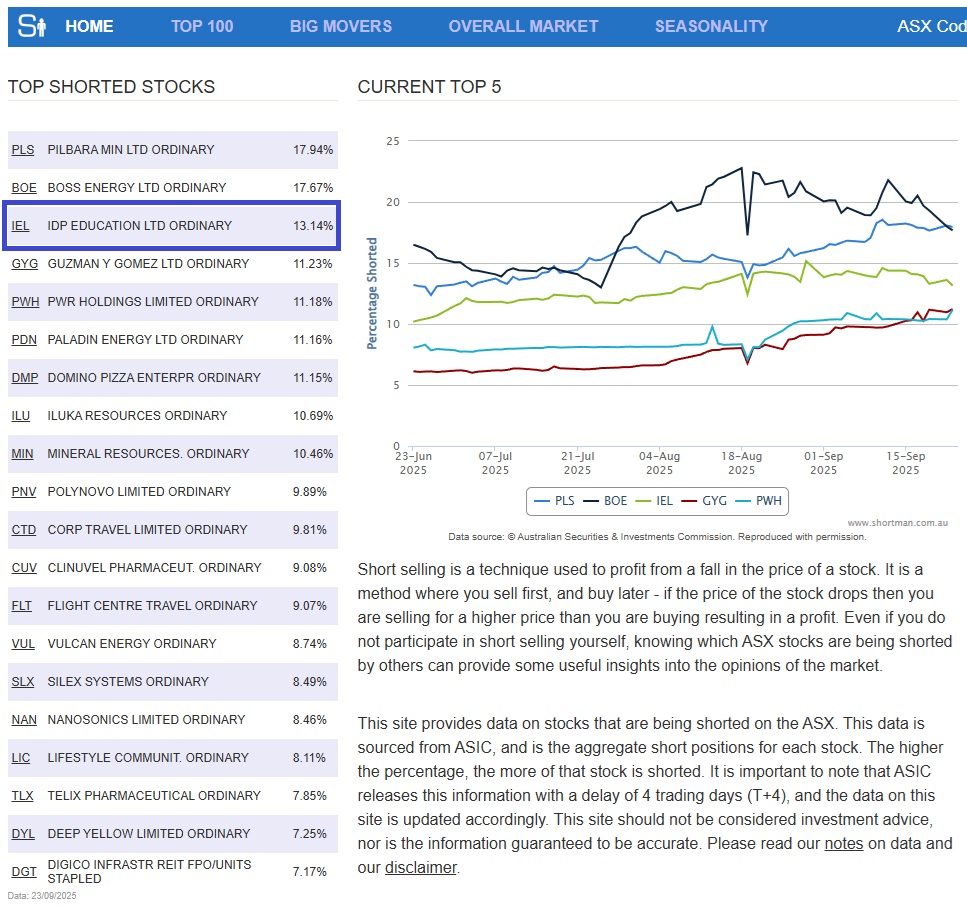Click the GYG Guzman Y Gomez ticker
Viewport: 967px width, 907px height.
[24, 264]
